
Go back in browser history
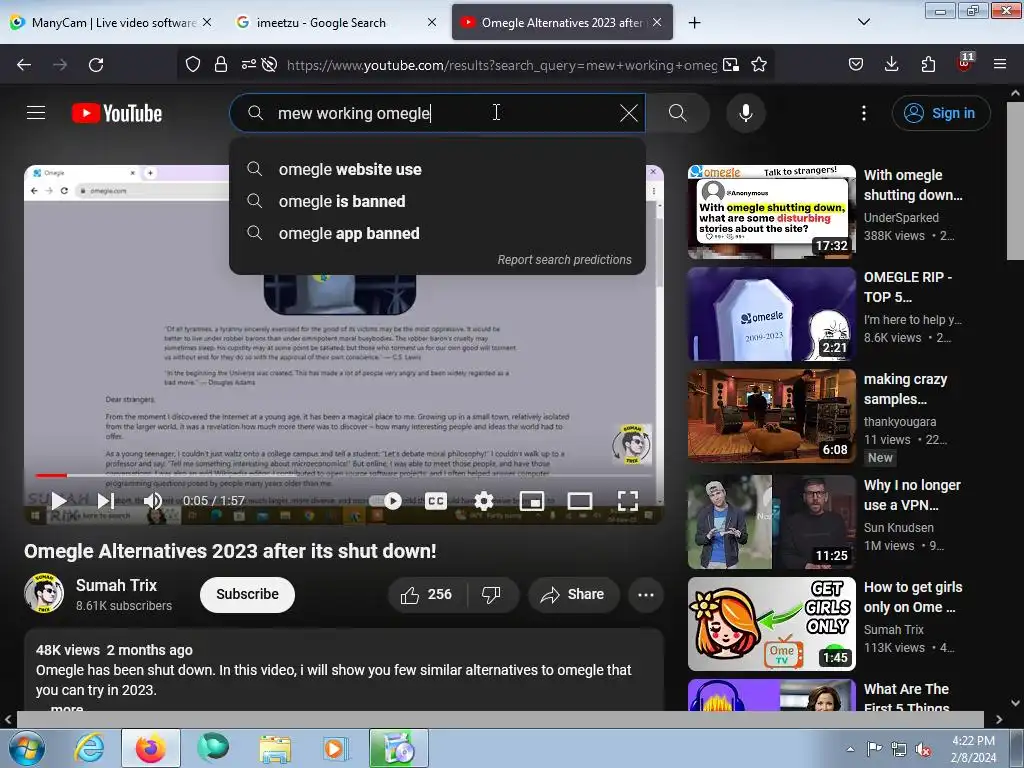[24, 65]
